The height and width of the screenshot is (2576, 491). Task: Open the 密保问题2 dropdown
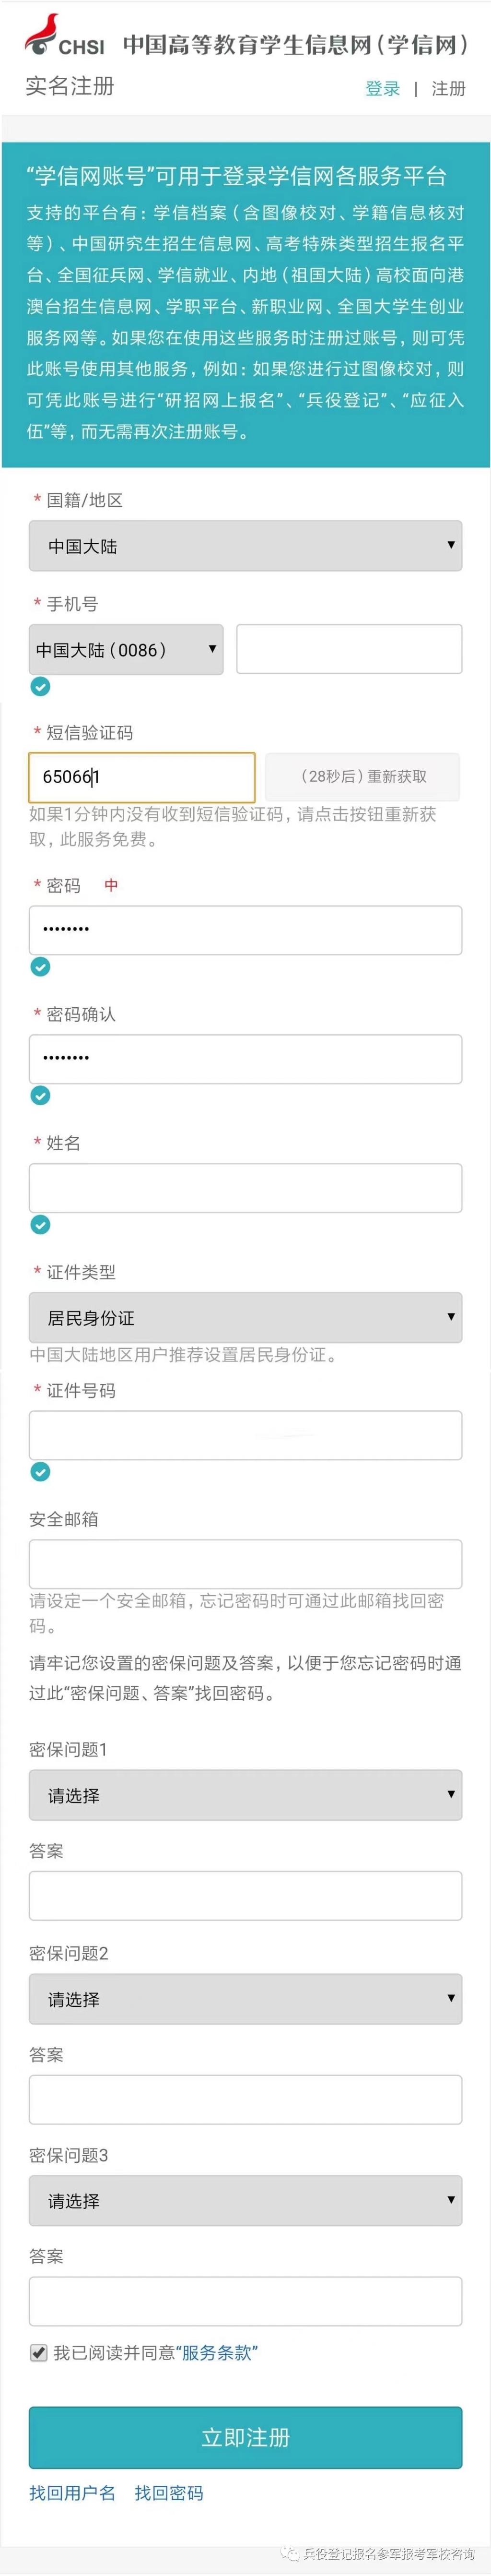tap(245, 1999)
